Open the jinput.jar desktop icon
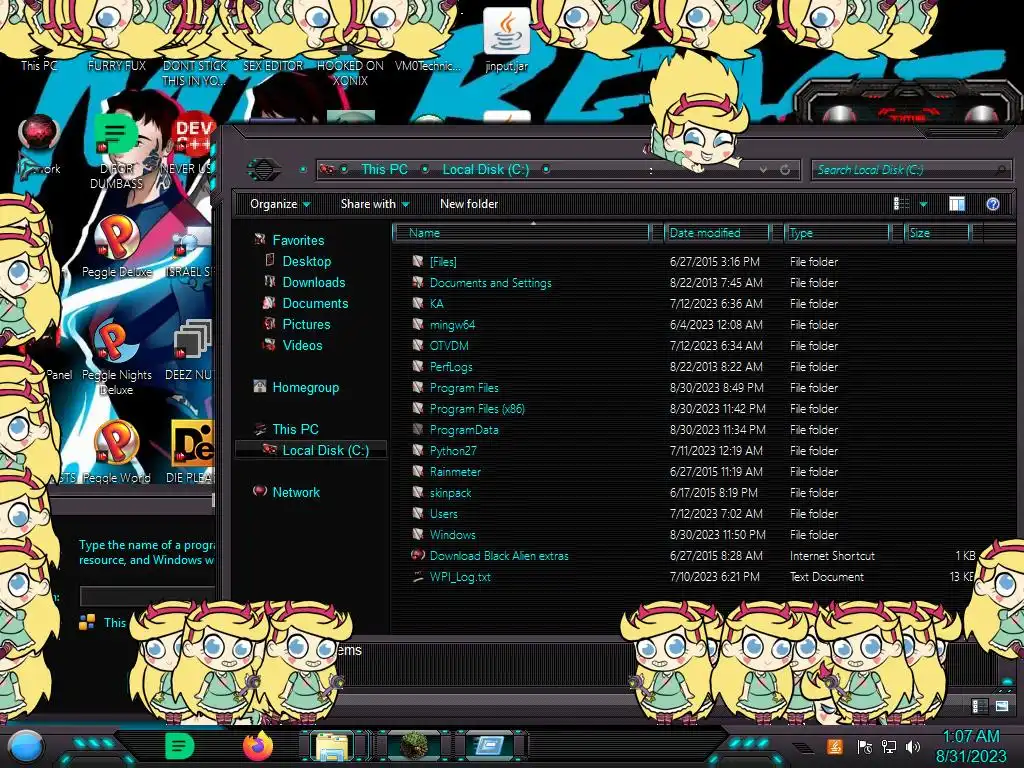This screenshot has height=768, width=1024. [506, 39]
